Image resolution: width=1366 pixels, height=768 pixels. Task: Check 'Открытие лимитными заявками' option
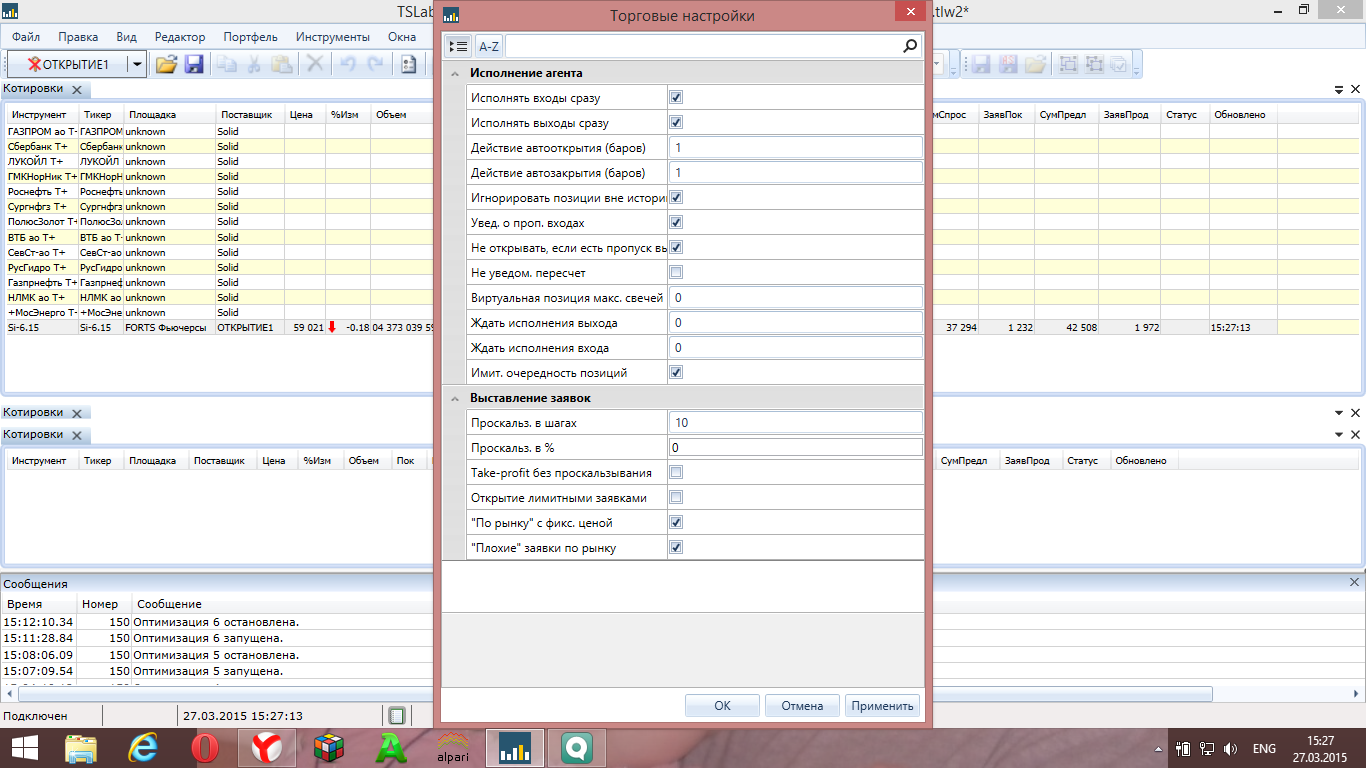click(676, 497)
